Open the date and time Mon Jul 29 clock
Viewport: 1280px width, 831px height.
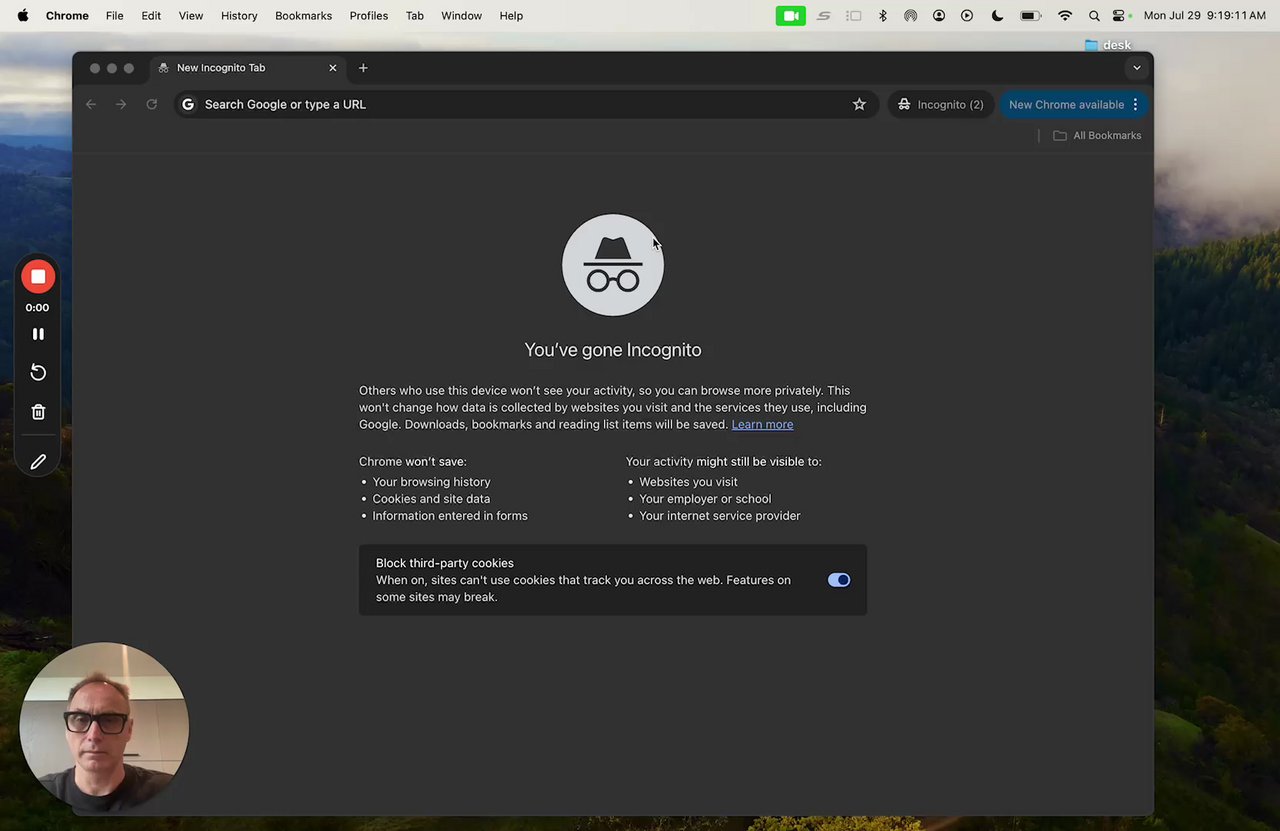point(1205,15)
